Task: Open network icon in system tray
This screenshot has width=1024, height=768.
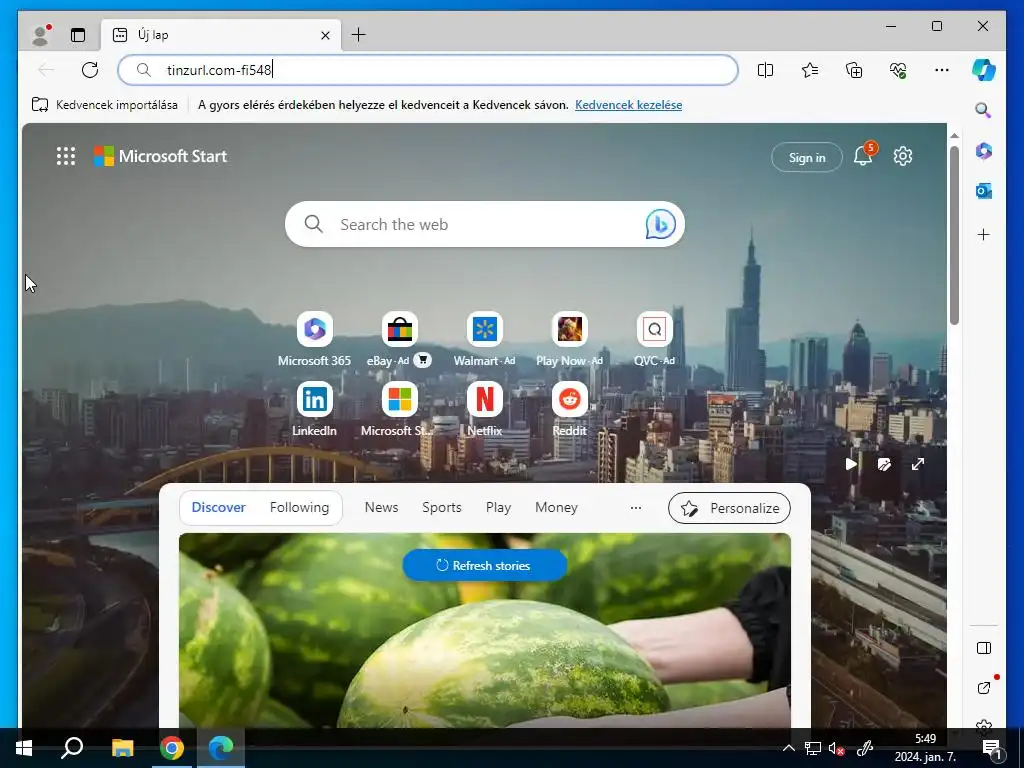Action: [x=813, y=748]
